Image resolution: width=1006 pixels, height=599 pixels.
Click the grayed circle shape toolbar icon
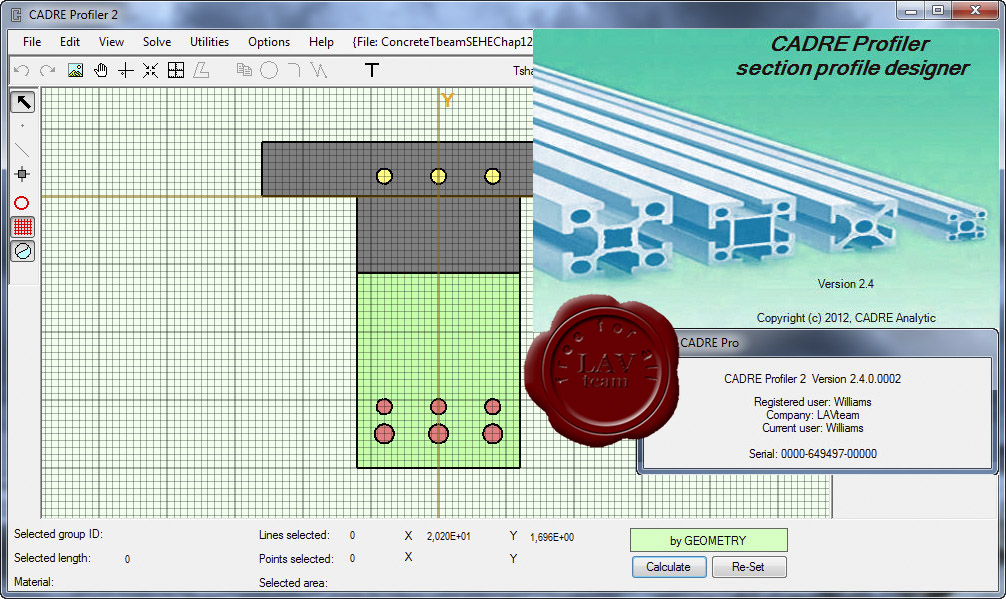(269, 70)
